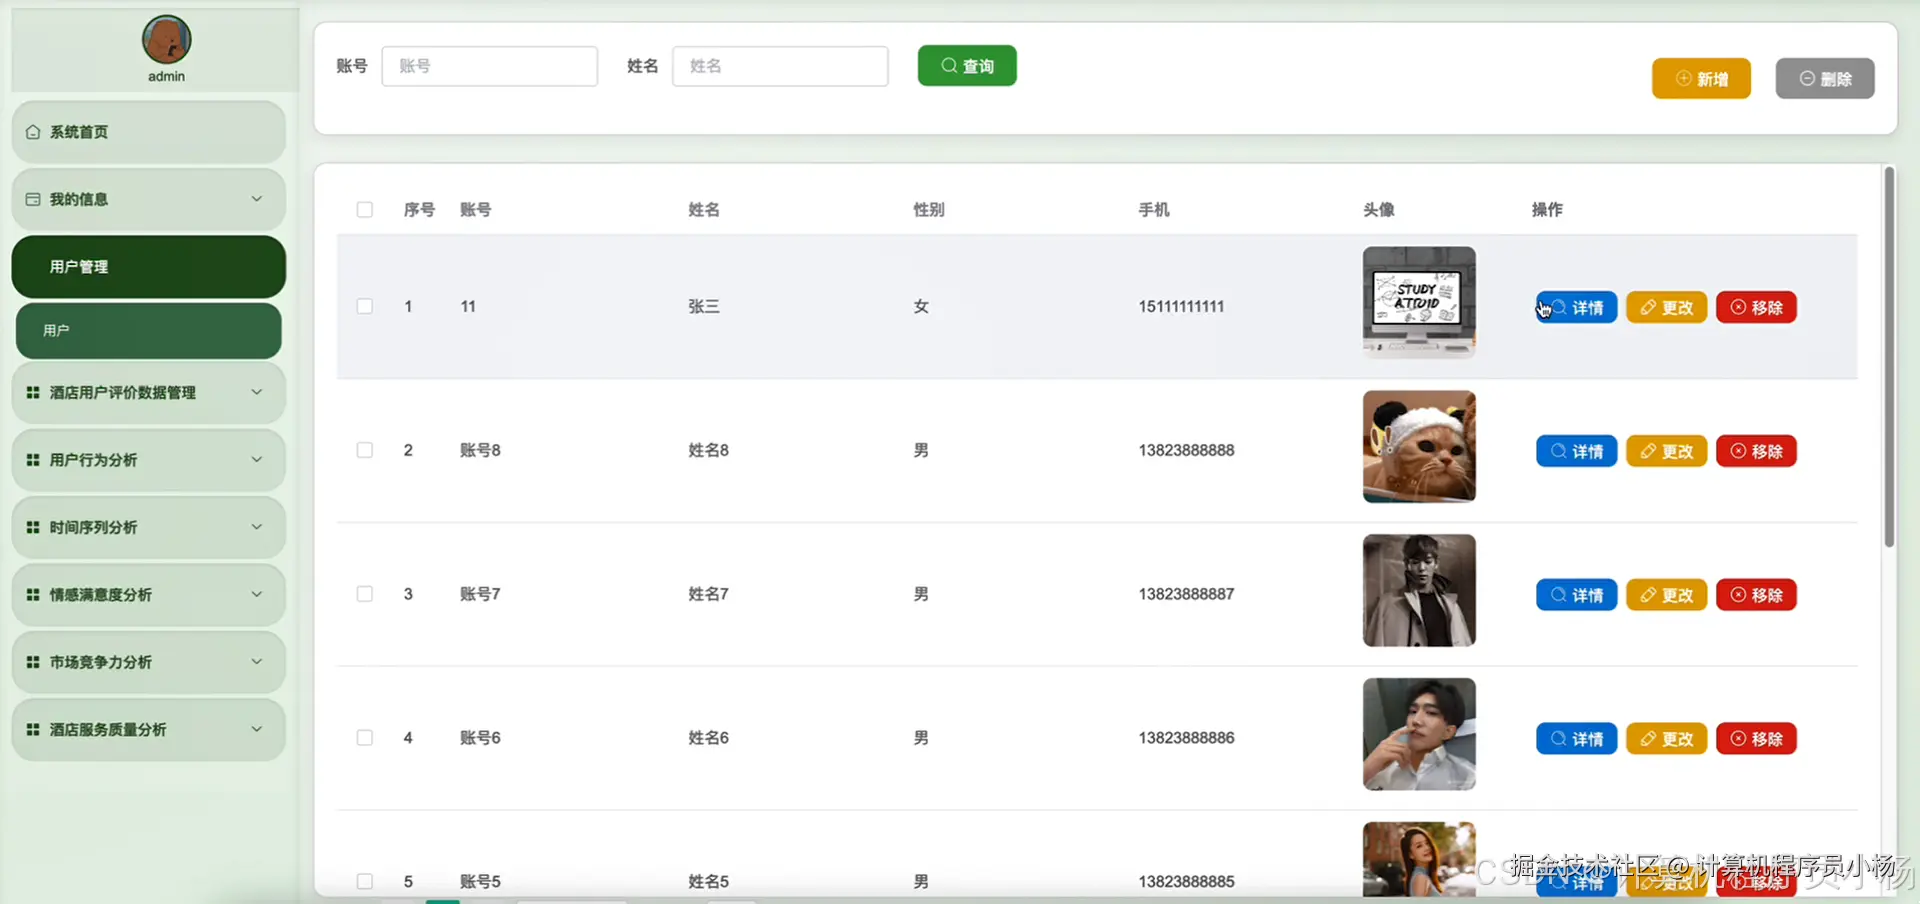Image resolution: width=1920 pixels, height=904 pixels.
Task: Delete the 账号7 row
Action: (x=1756, y=595)
